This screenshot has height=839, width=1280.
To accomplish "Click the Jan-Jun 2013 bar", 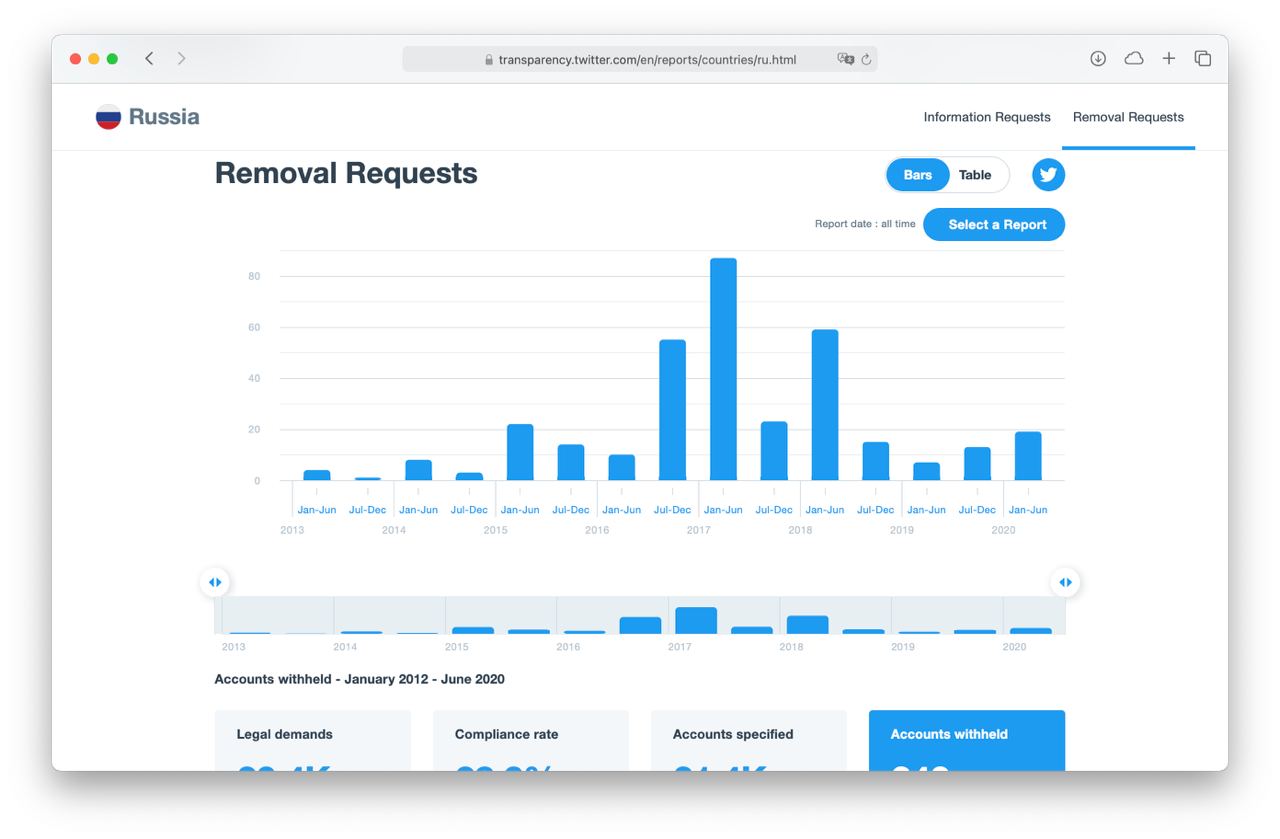I will click(x=317, y=475).
